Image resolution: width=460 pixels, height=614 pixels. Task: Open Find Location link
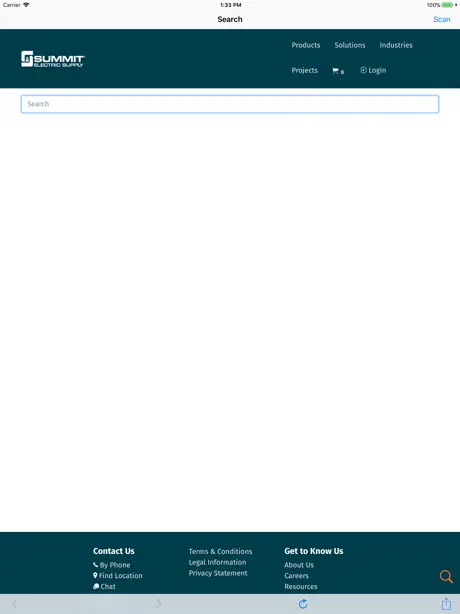point(118,576)
